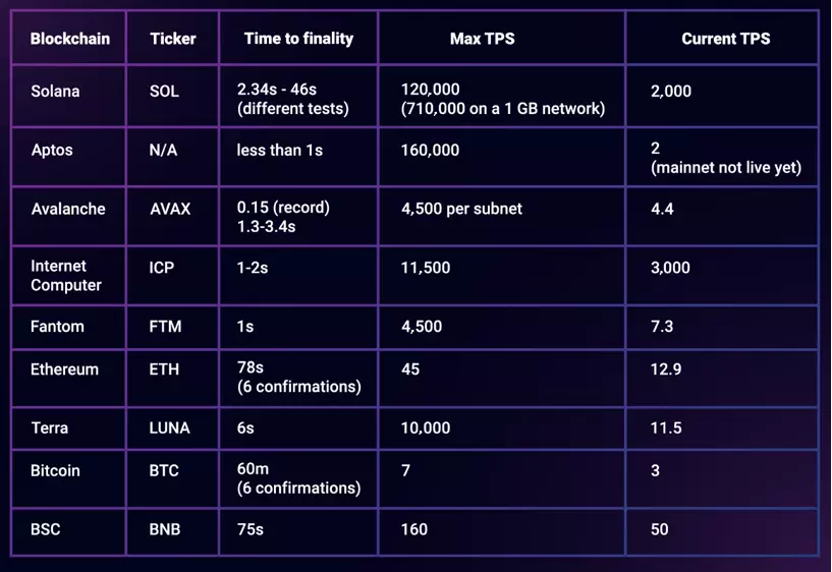Click Solana's 120,000 Max TPS cell
Image resolution: width=832 pixels, height=572 pixels.
pyautogui.click(x=501, y=96)
